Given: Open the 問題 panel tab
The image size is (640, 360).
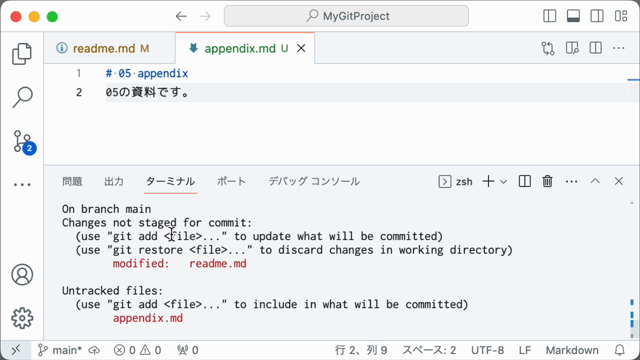Looking at the screenshot, I should [x=72, y=181].
